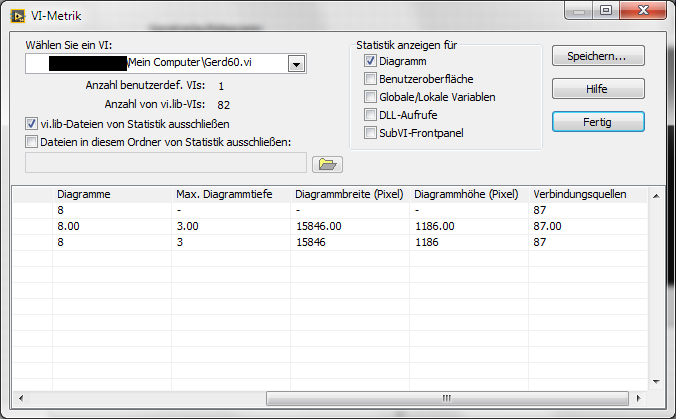Maximize the VI-Metrik window
The width and height of the screenshot is (676, 419).
click(606, 10)
